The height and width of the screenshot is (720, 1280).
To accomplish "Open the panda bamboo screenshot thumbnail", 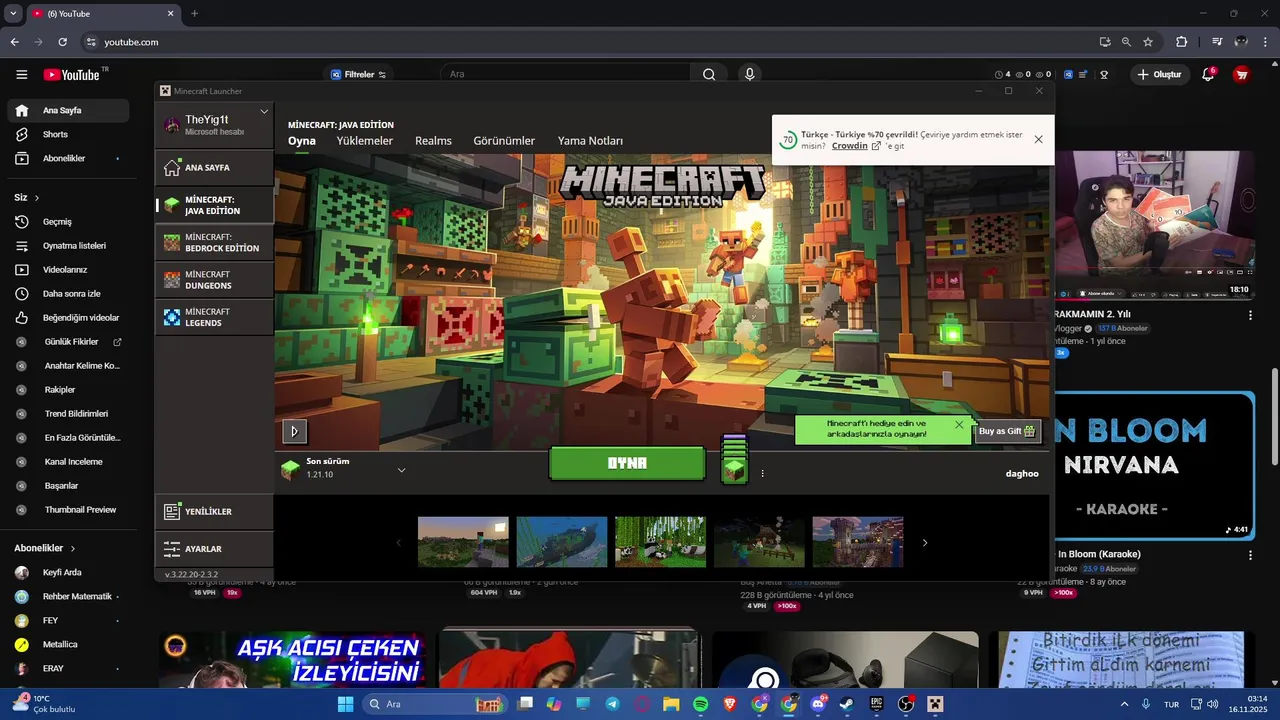I will pos(660,542).
